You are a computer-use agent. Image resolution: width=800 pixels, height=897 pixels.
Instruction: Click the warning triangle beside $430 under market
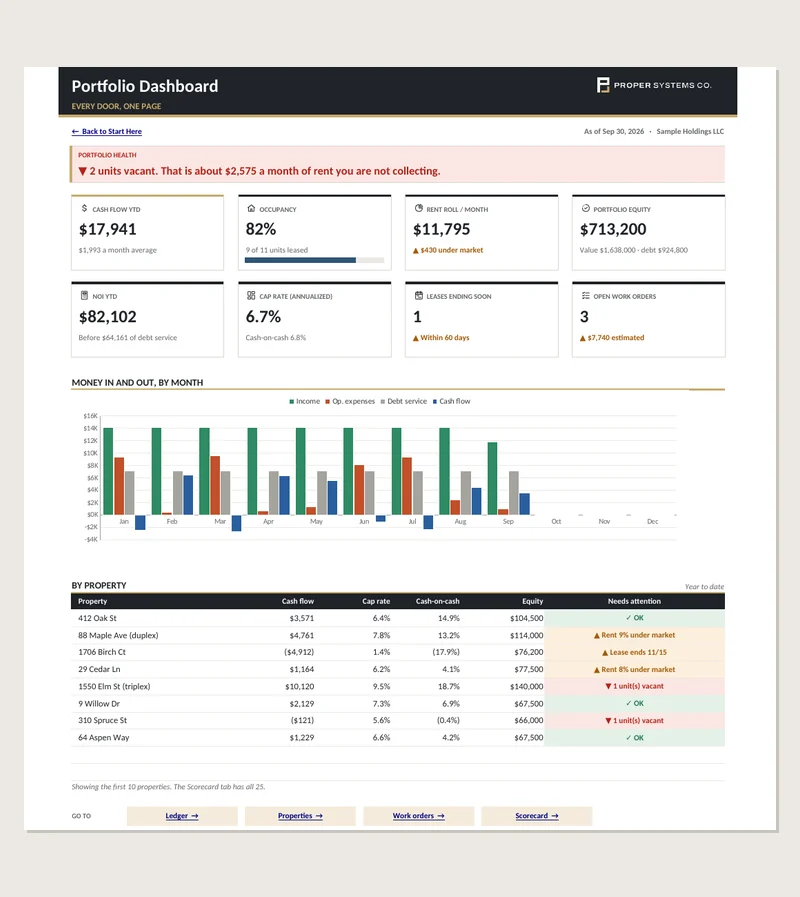(x=415, y=251)
